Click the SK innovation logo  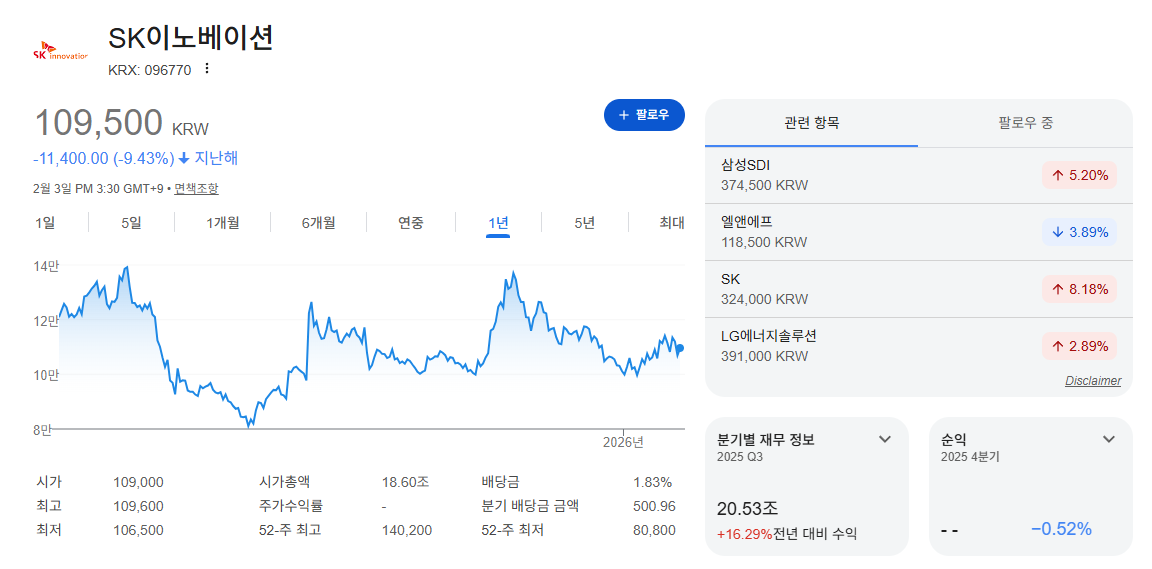[x=60, y=51]
